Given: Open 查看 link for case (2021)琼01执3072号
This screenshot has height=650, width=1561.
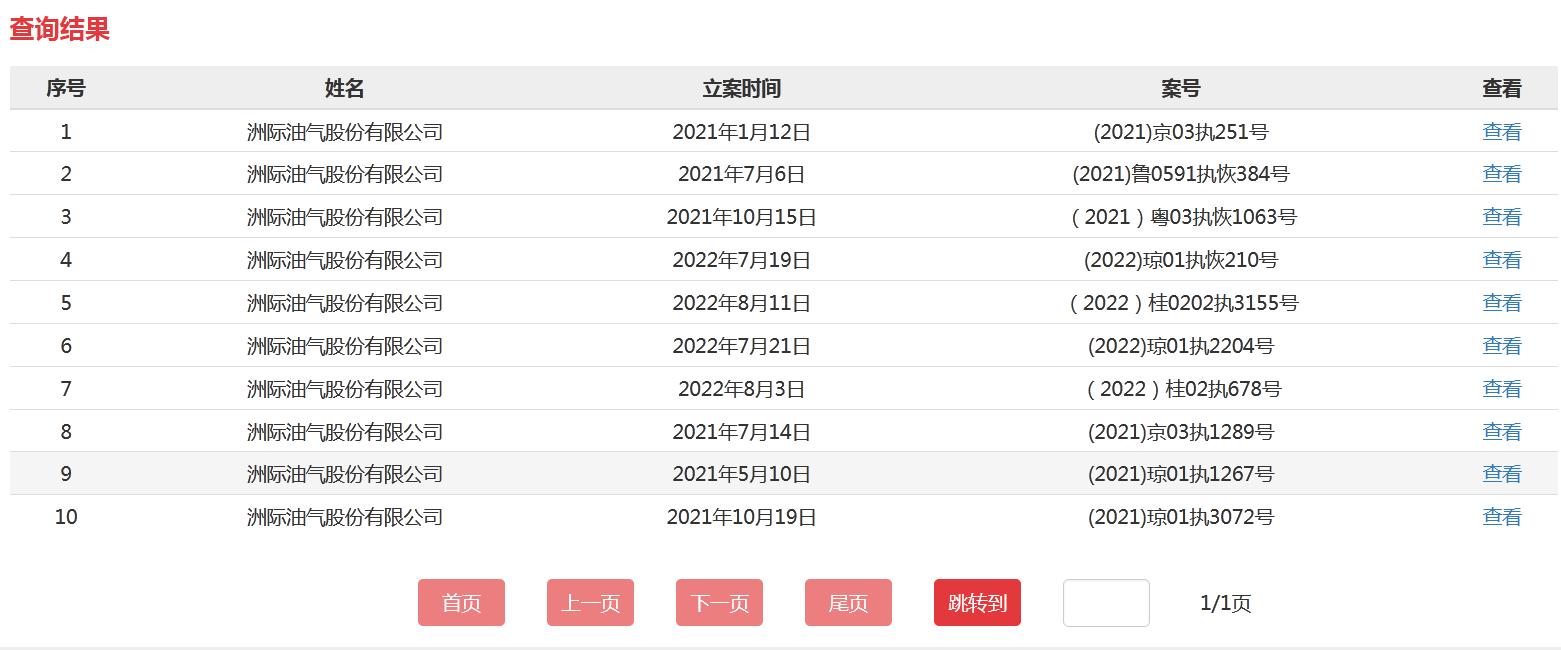Looking at the screenshot, I should 1501,517.
